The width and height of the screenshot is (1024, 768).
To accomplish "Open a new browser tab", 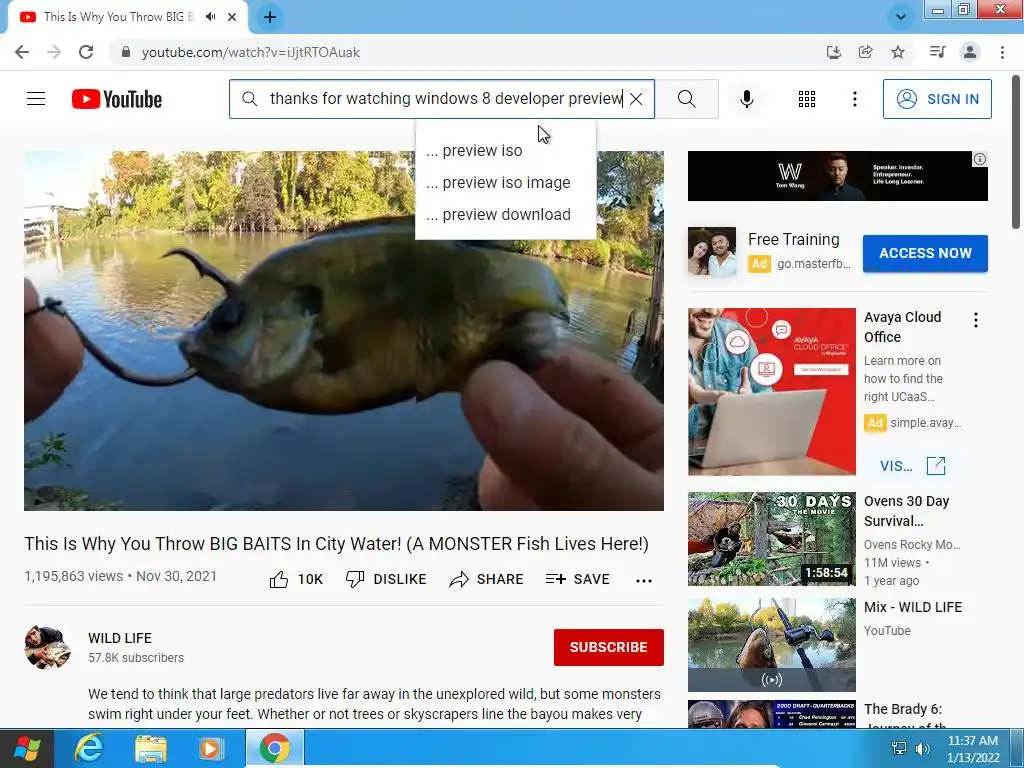I will pos(270,17).
